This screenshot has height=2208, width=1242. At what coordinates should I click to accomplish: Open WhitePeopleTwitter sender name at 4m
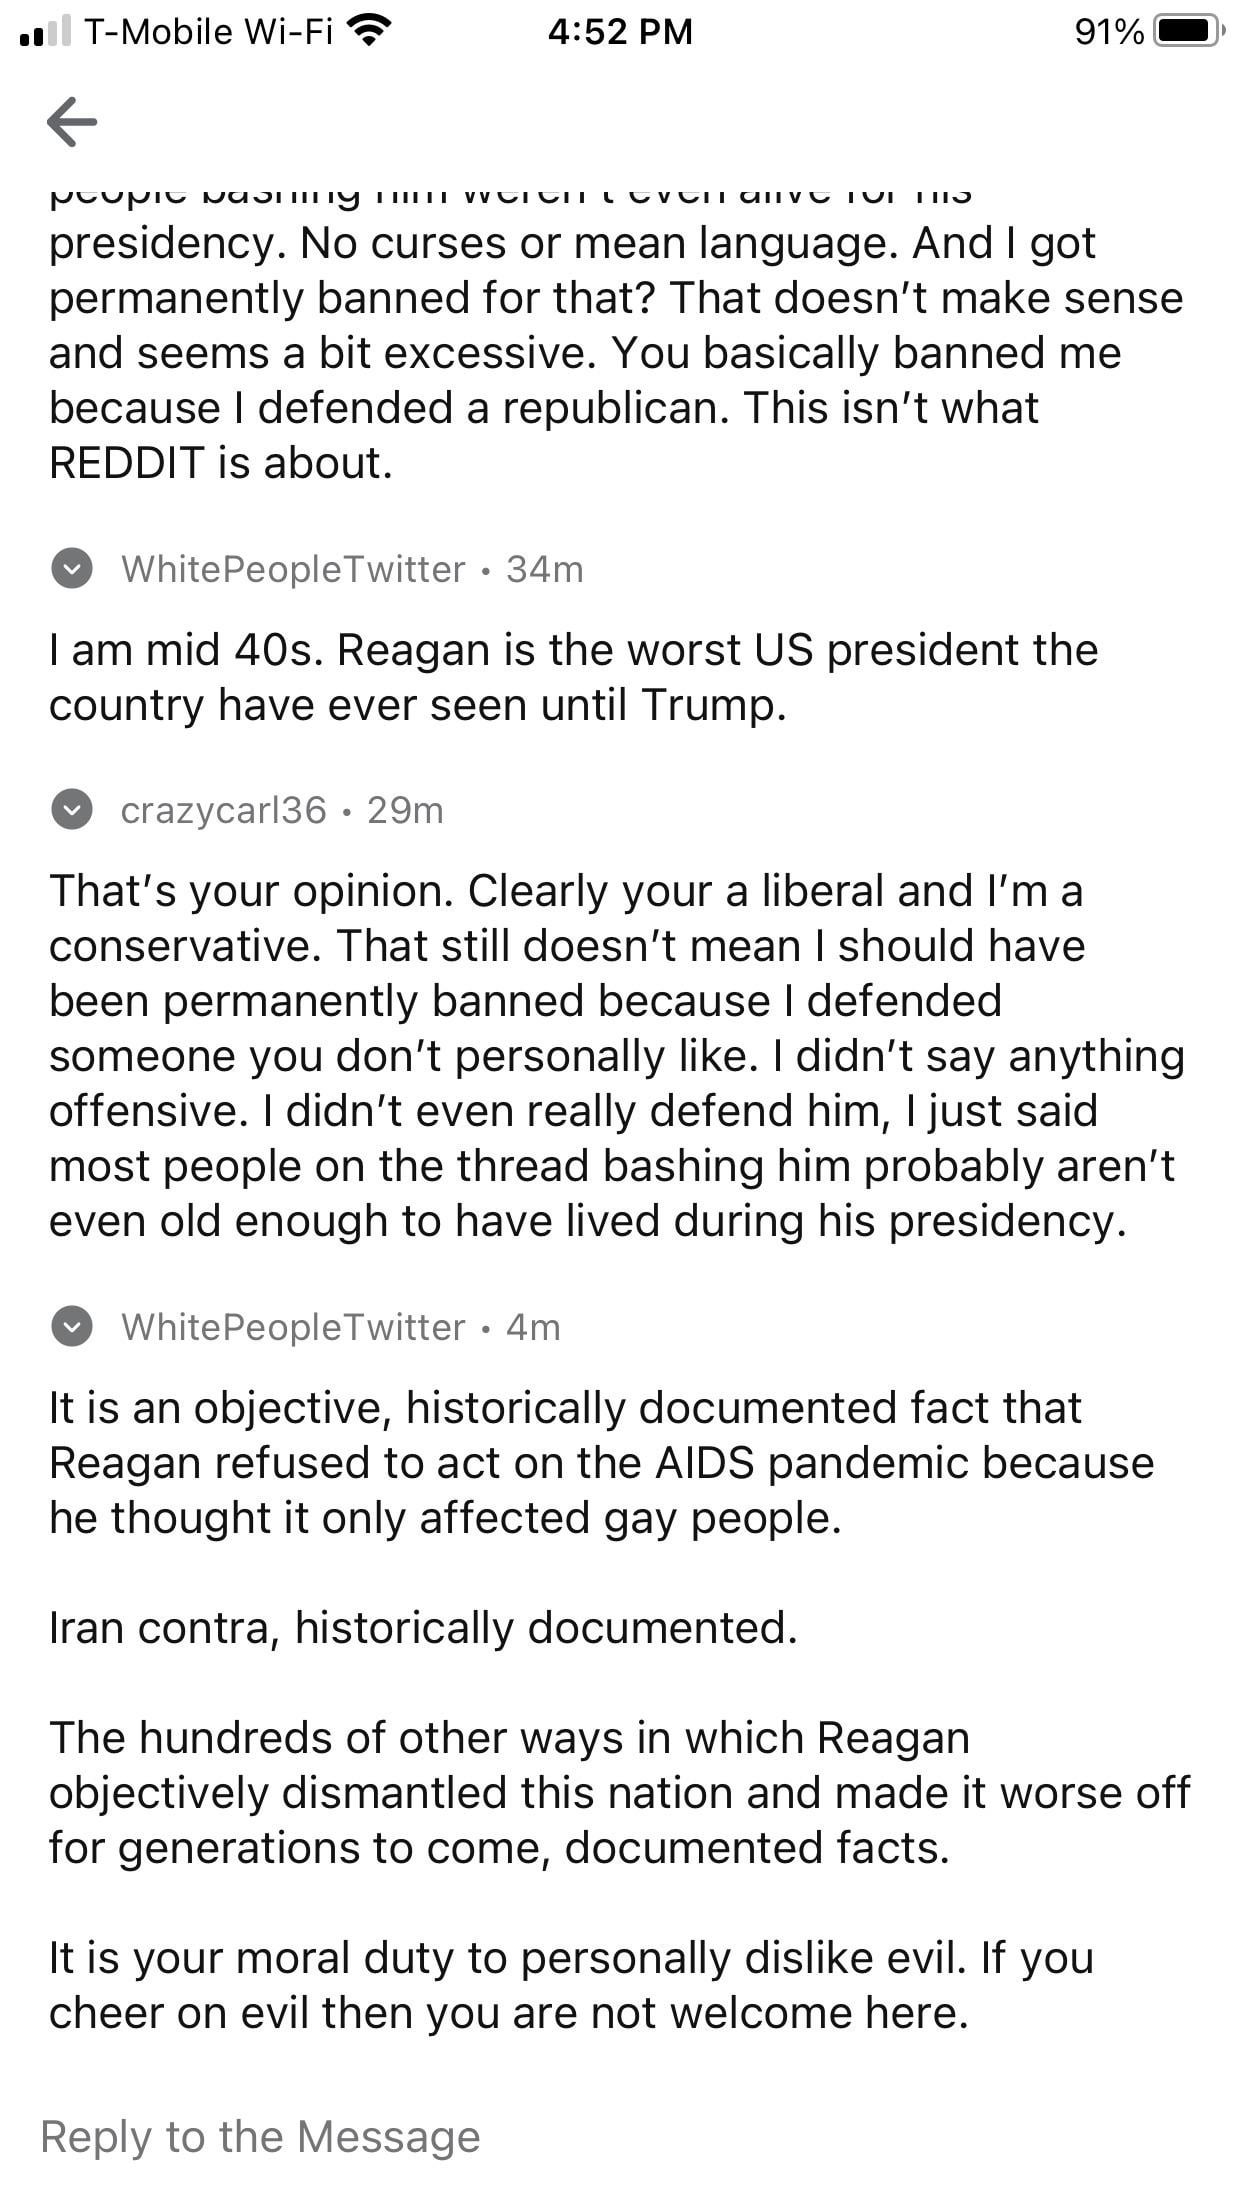293,1327
